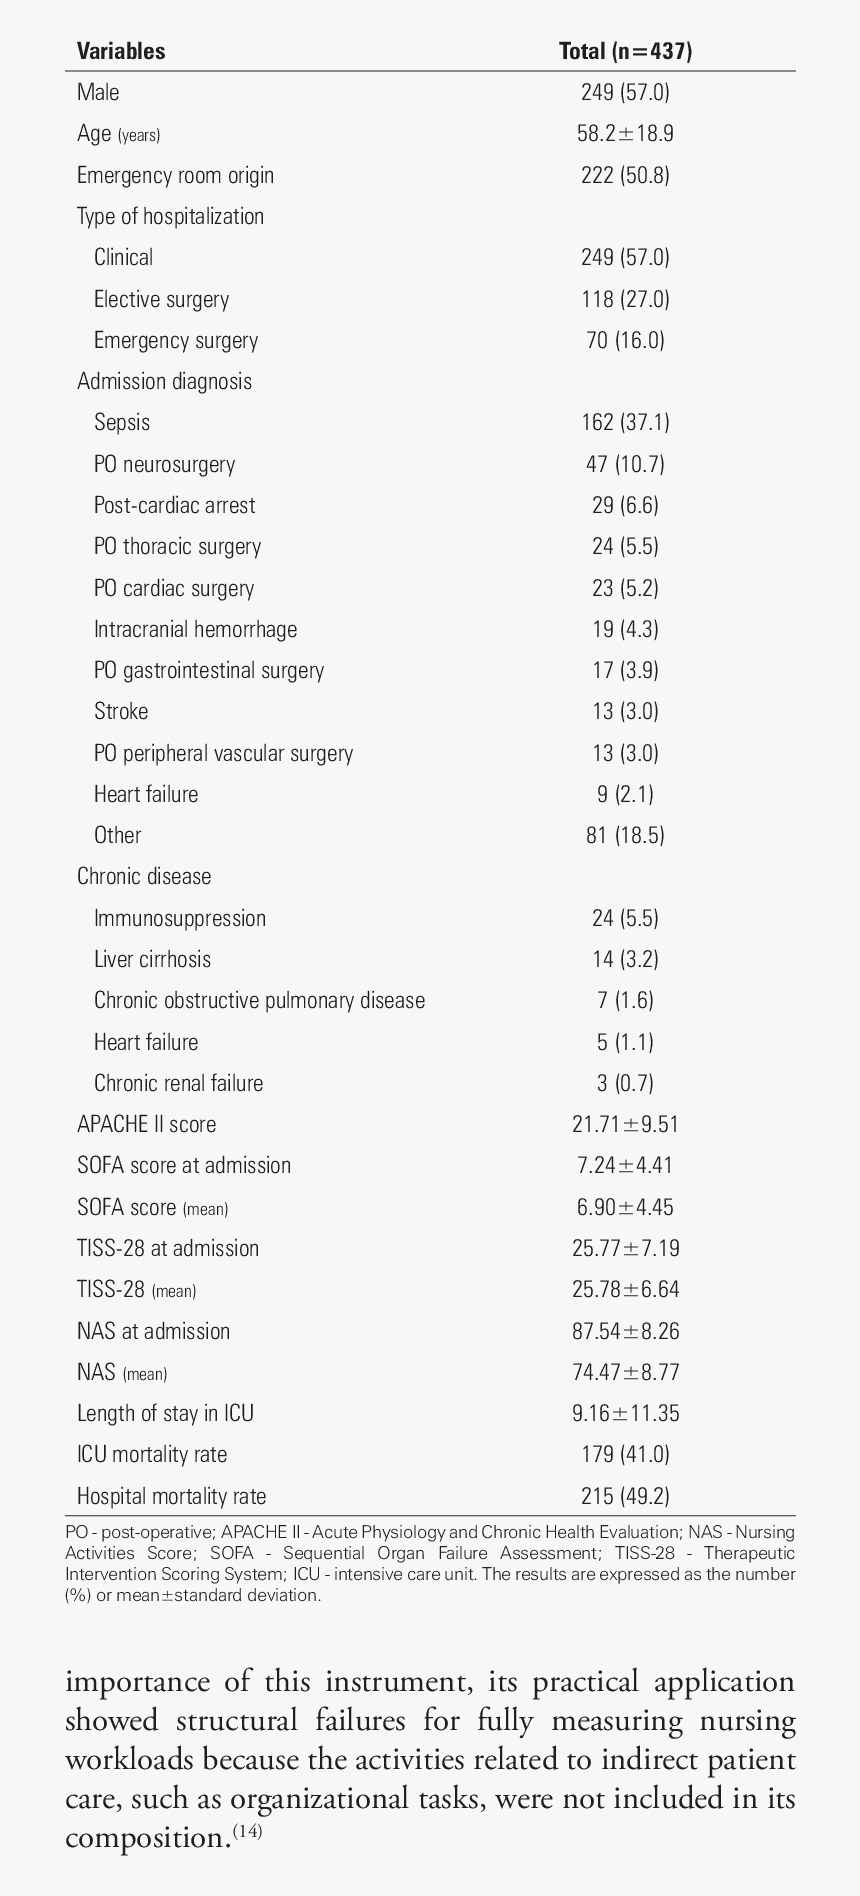
Task: Click the Type of hospitalization heading
Action: pos(170,216)
